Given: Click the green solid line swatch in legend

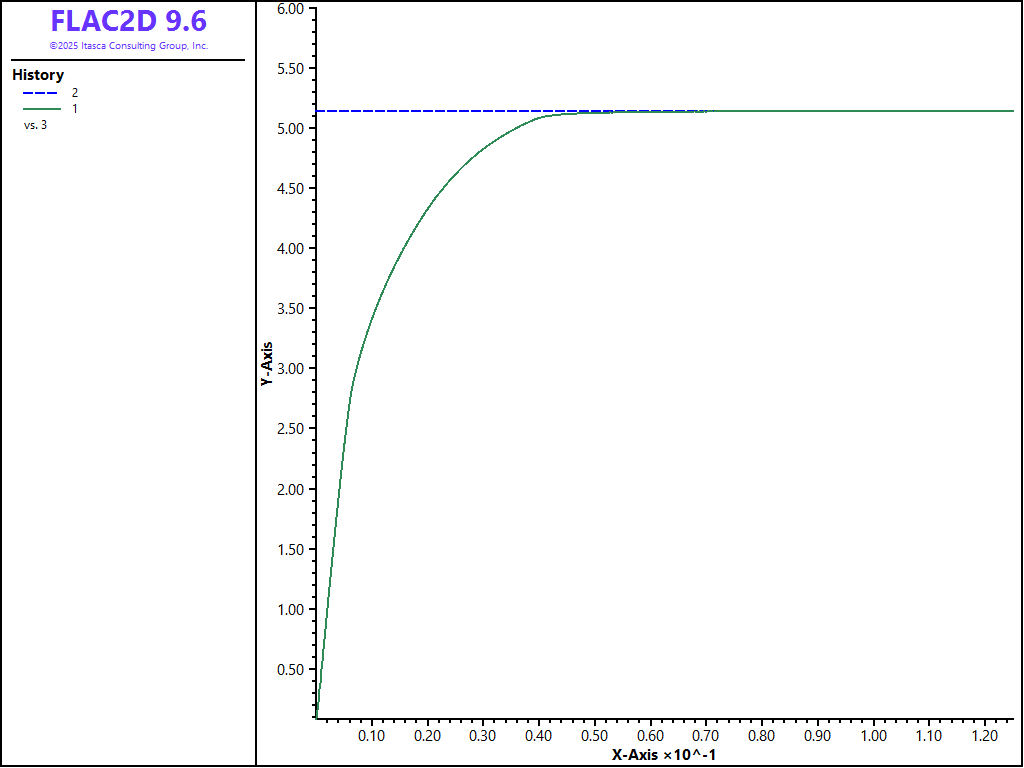Looking at the screenshot, I should [x=41, y=108].
